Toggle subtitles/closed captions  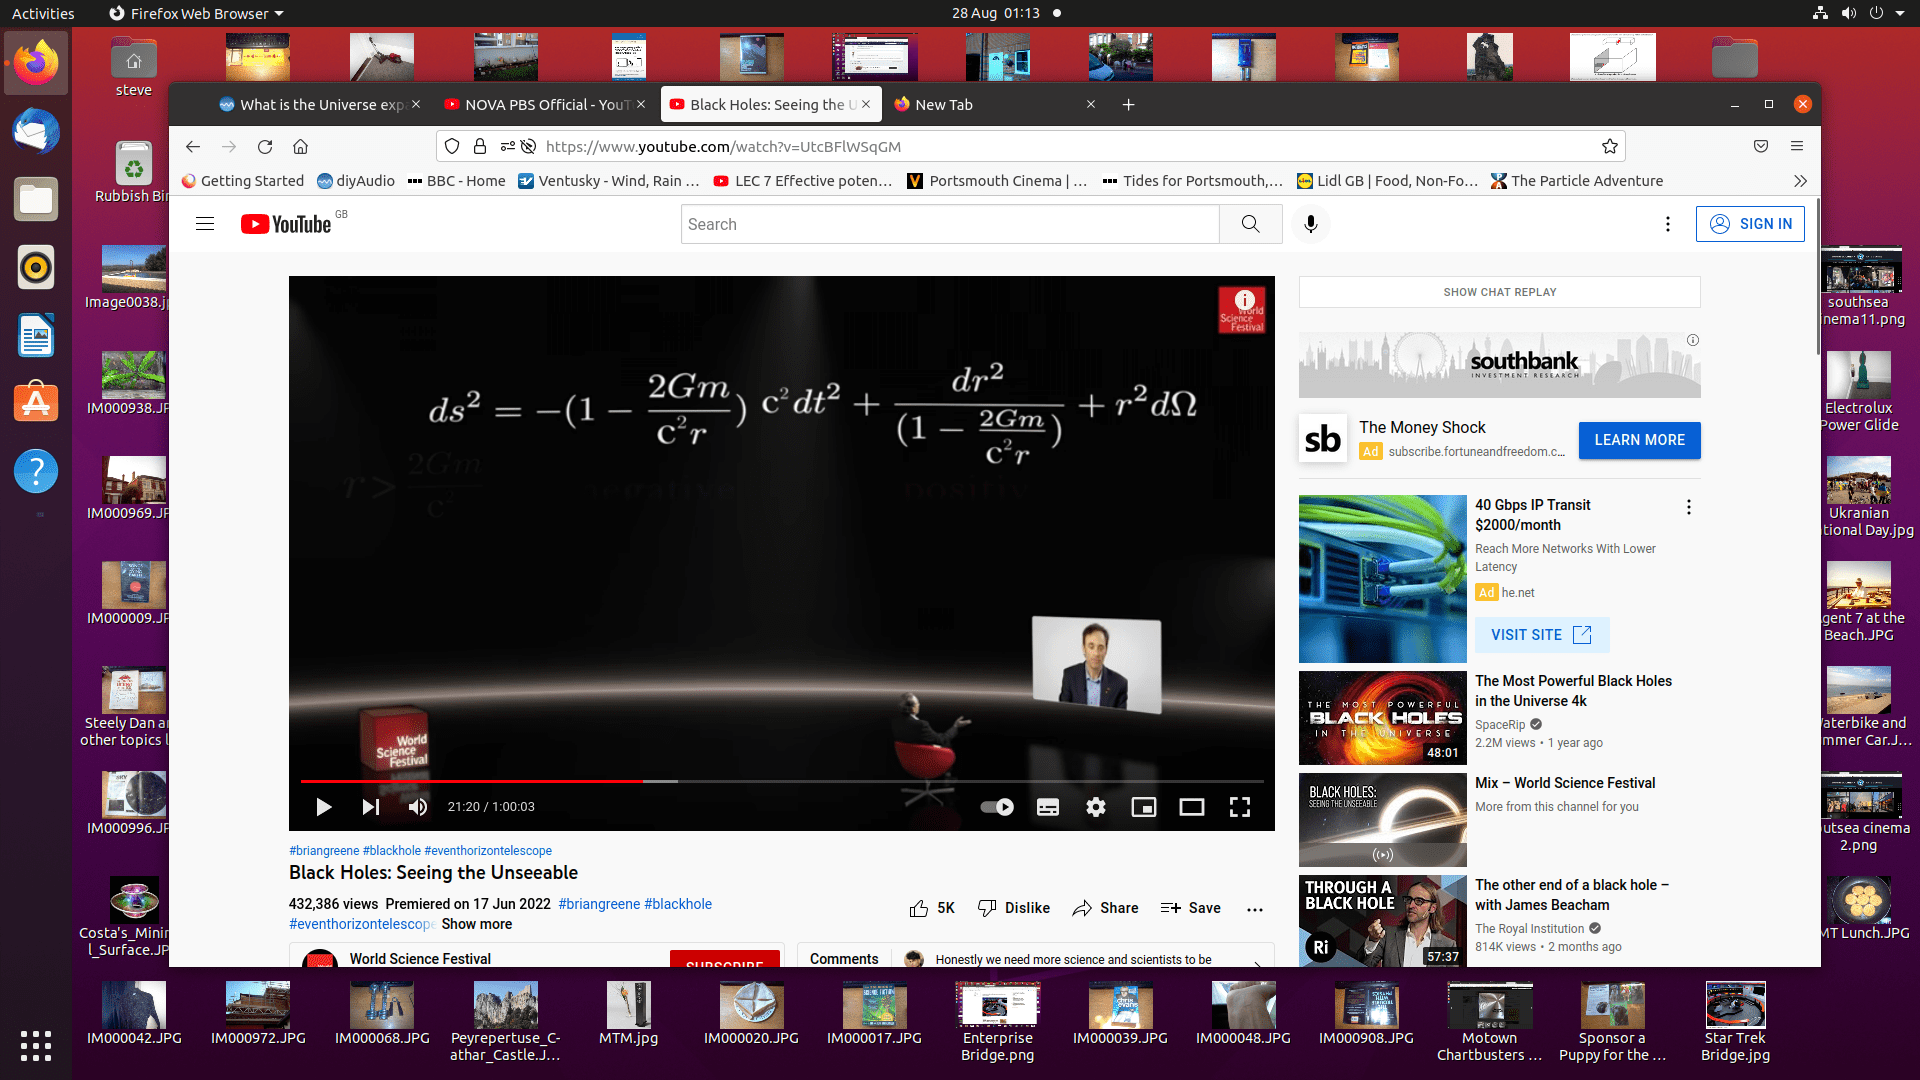coord(1048,807)
